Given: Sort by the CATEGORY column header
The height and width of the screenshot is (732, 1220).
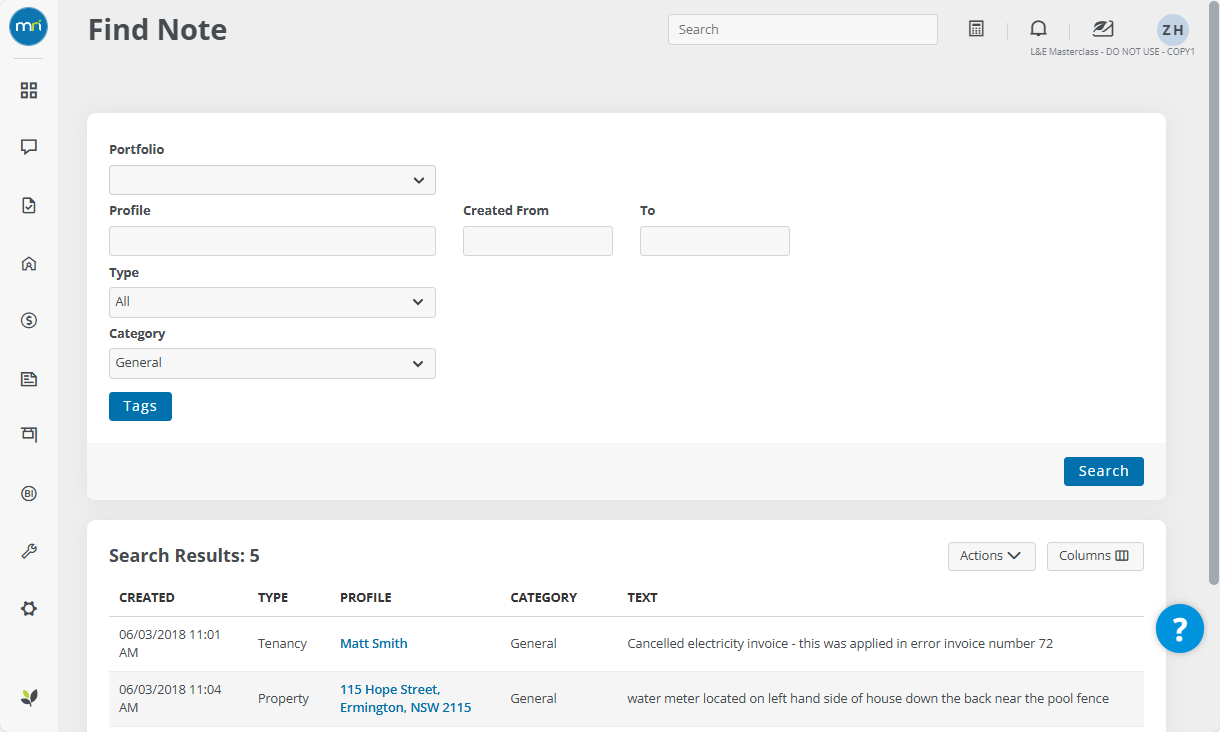Looking at the screenshot, I should (x=544, y=598).
